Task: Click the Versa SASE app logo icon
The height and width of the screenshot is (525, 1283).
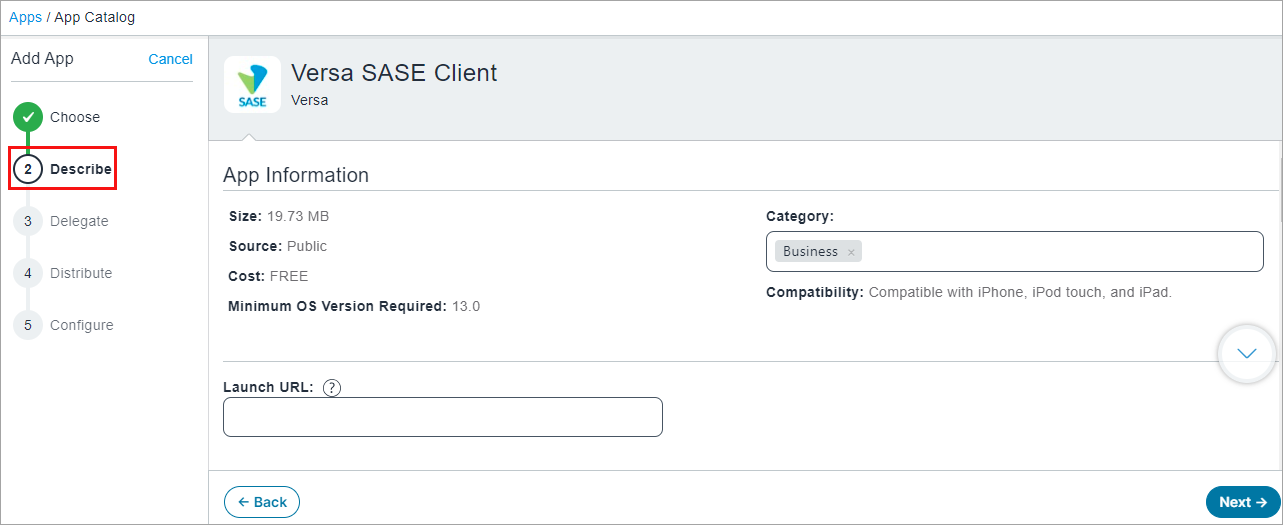Action: click(x=252, y=85)
